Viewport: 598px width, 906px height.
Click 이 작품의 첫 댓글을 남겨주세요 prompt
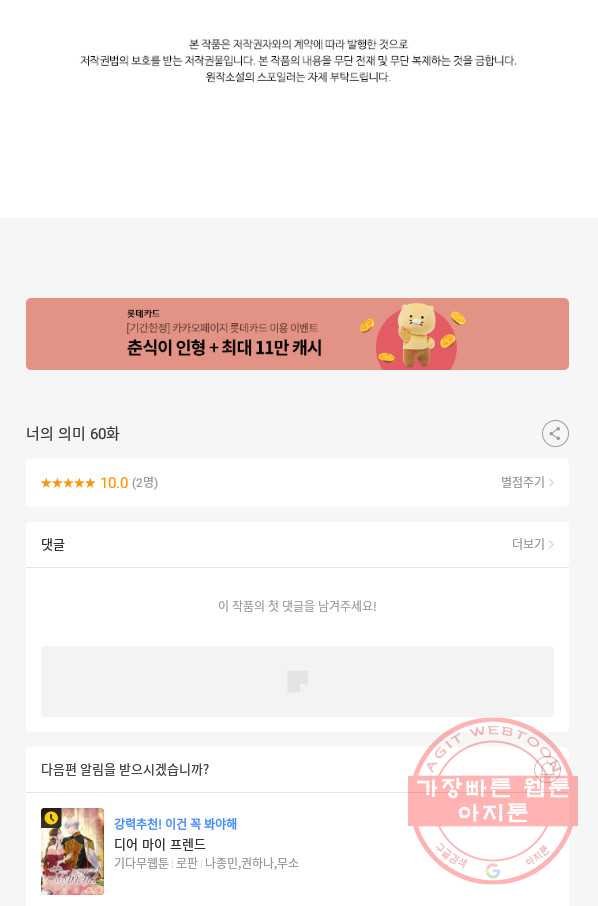[297, 606]
